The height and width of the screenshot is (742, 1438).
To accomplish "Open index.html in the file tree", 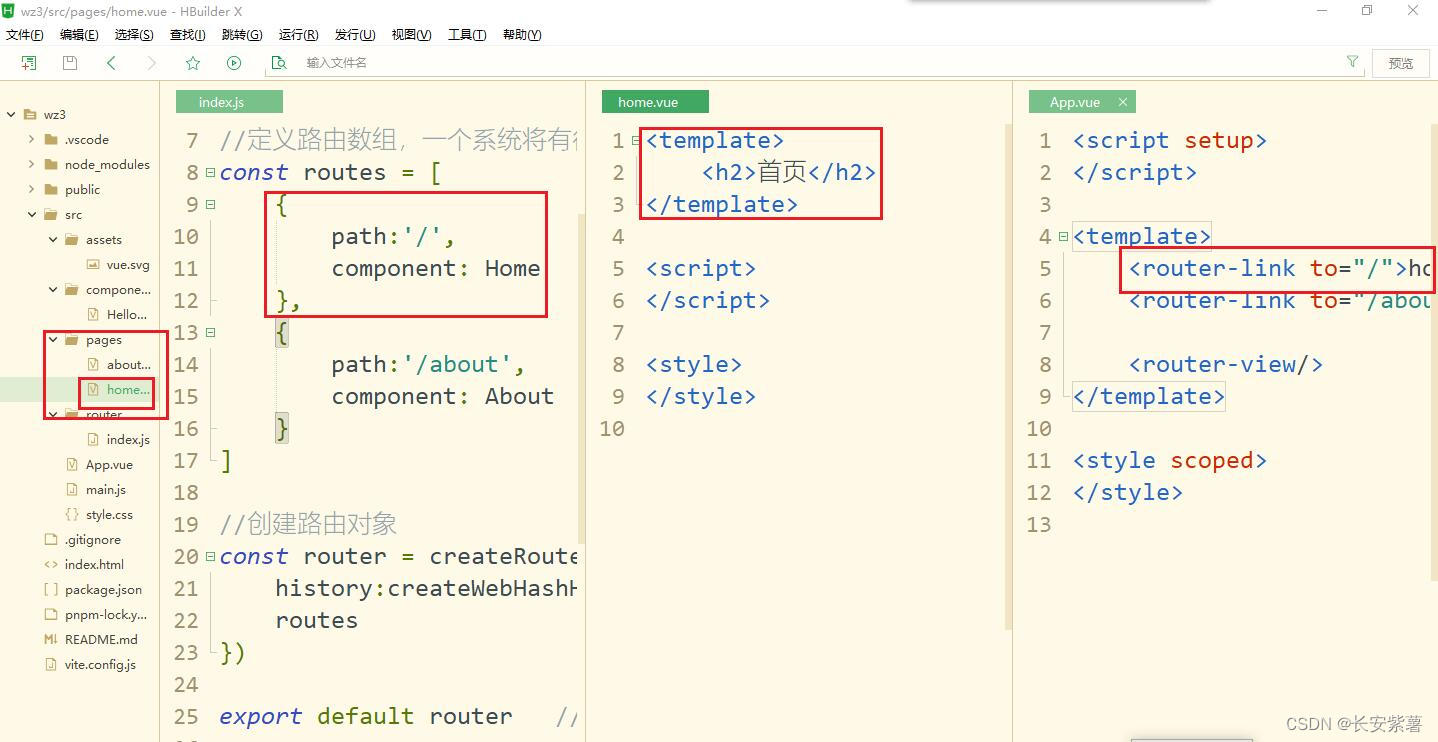I will (x=84, y=565).
